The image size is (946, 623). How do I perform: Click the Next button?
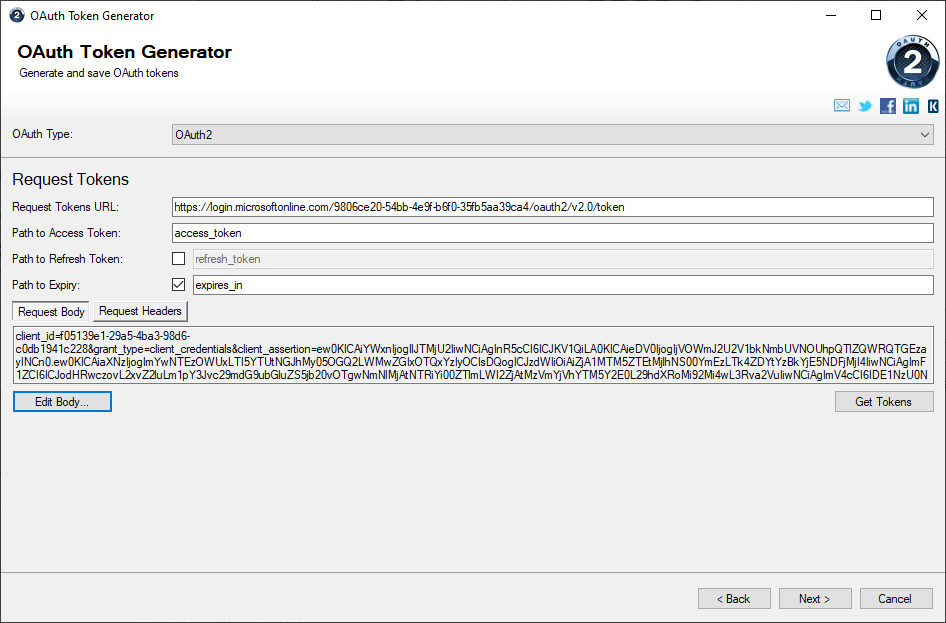[815, 598]
